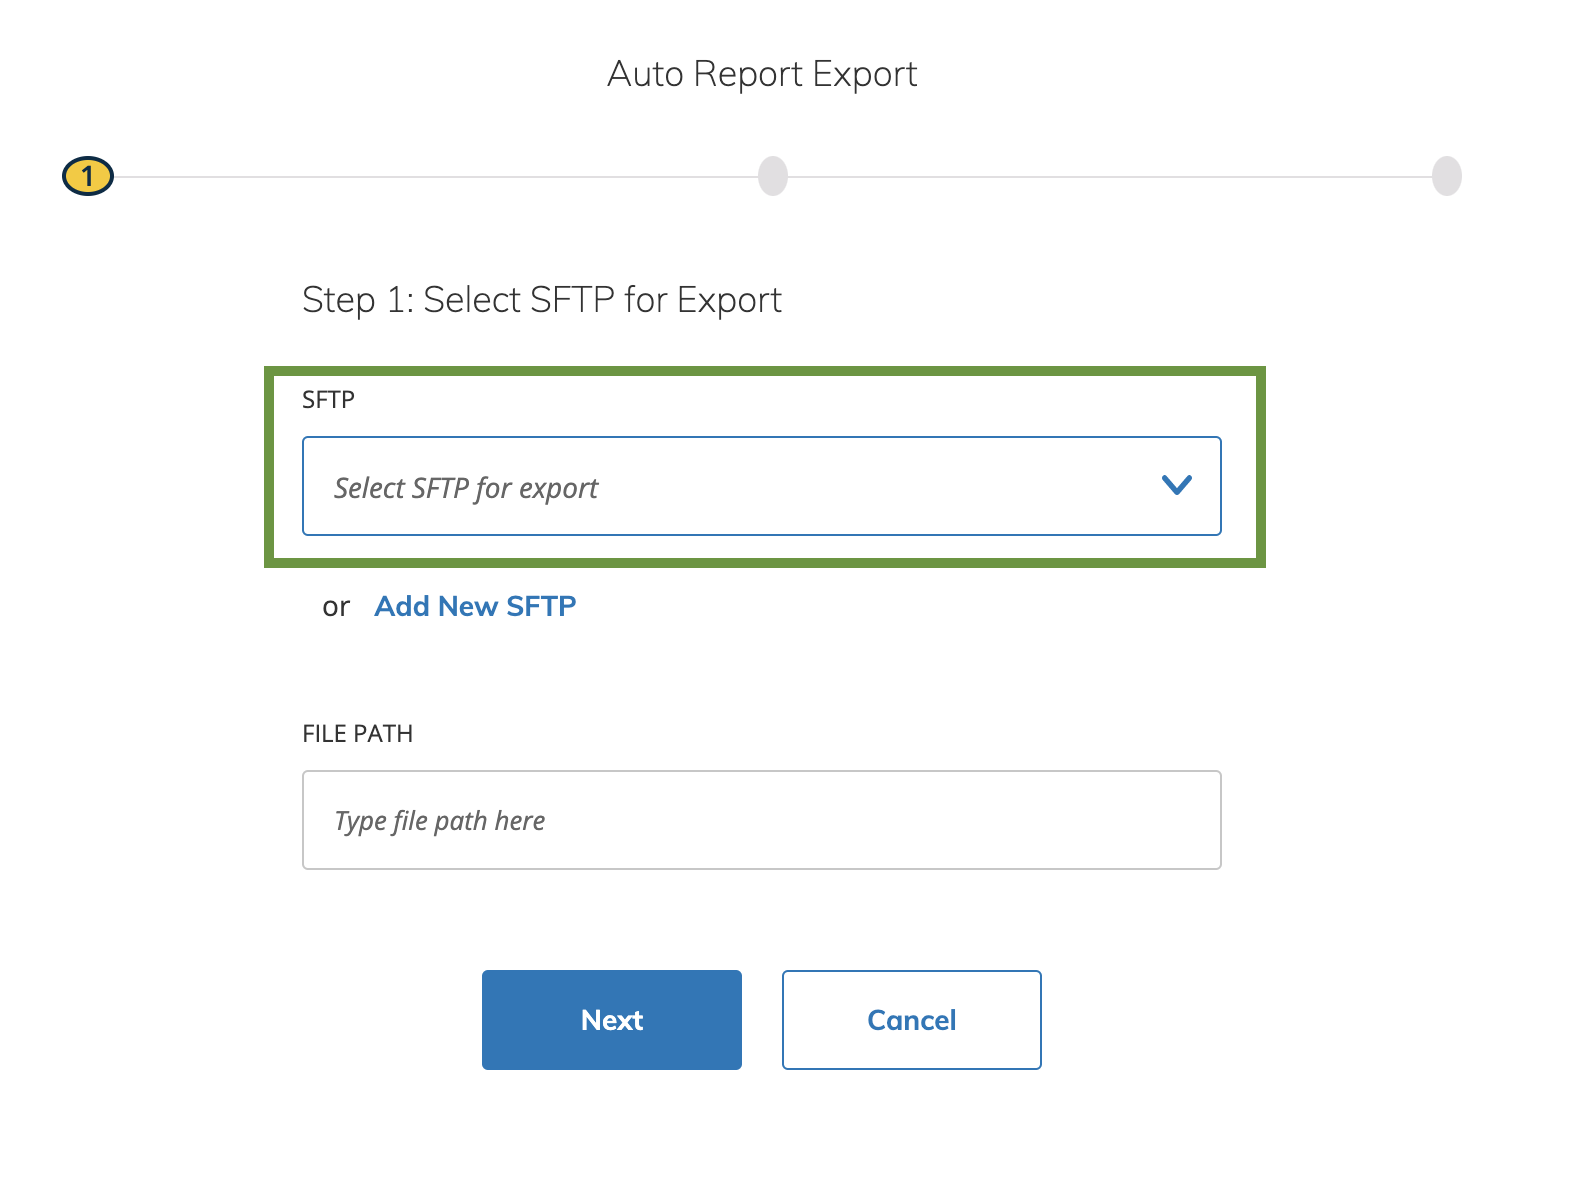Select the middle step circle in progress bar
This screenshot has width=1588, height=1188.
pos(772,176)
